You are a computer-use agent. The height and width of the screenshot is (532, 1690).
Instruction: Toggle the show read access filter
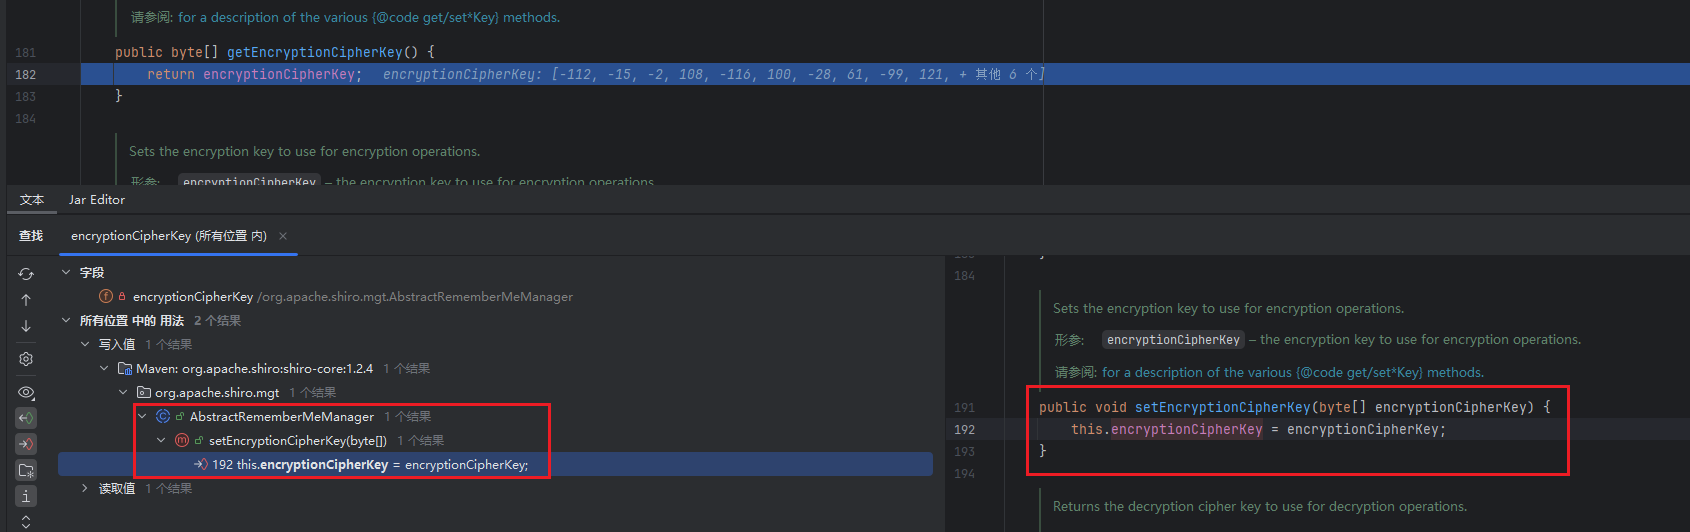26,418
